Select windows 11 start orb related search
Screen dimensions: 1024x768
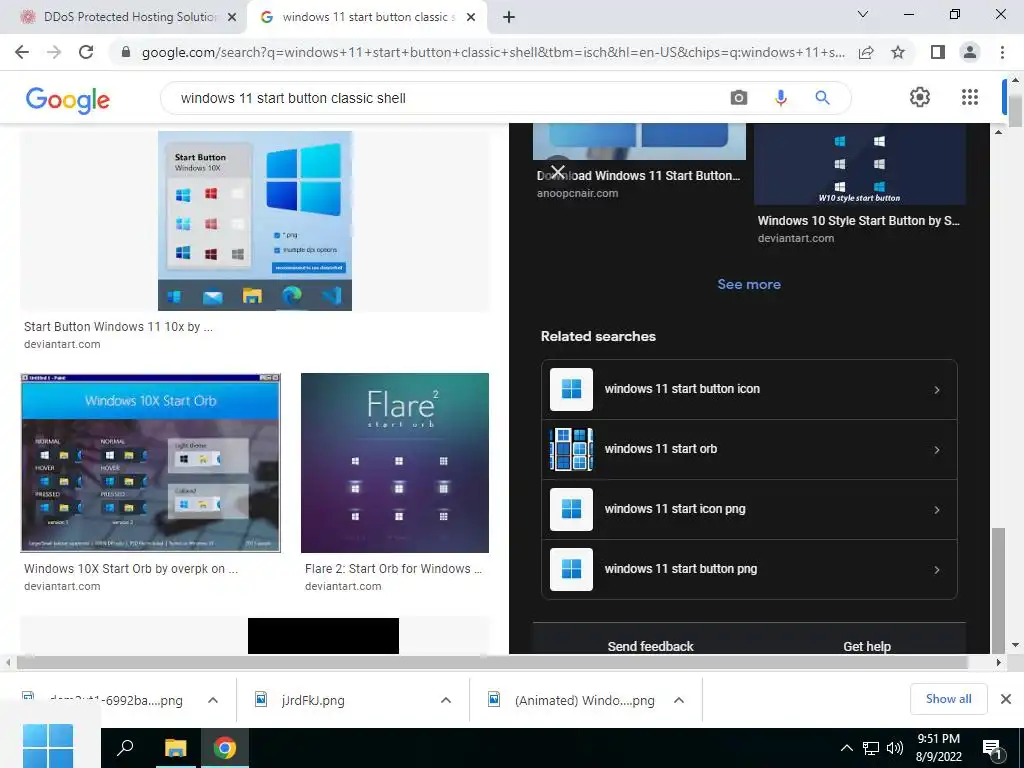749,449
